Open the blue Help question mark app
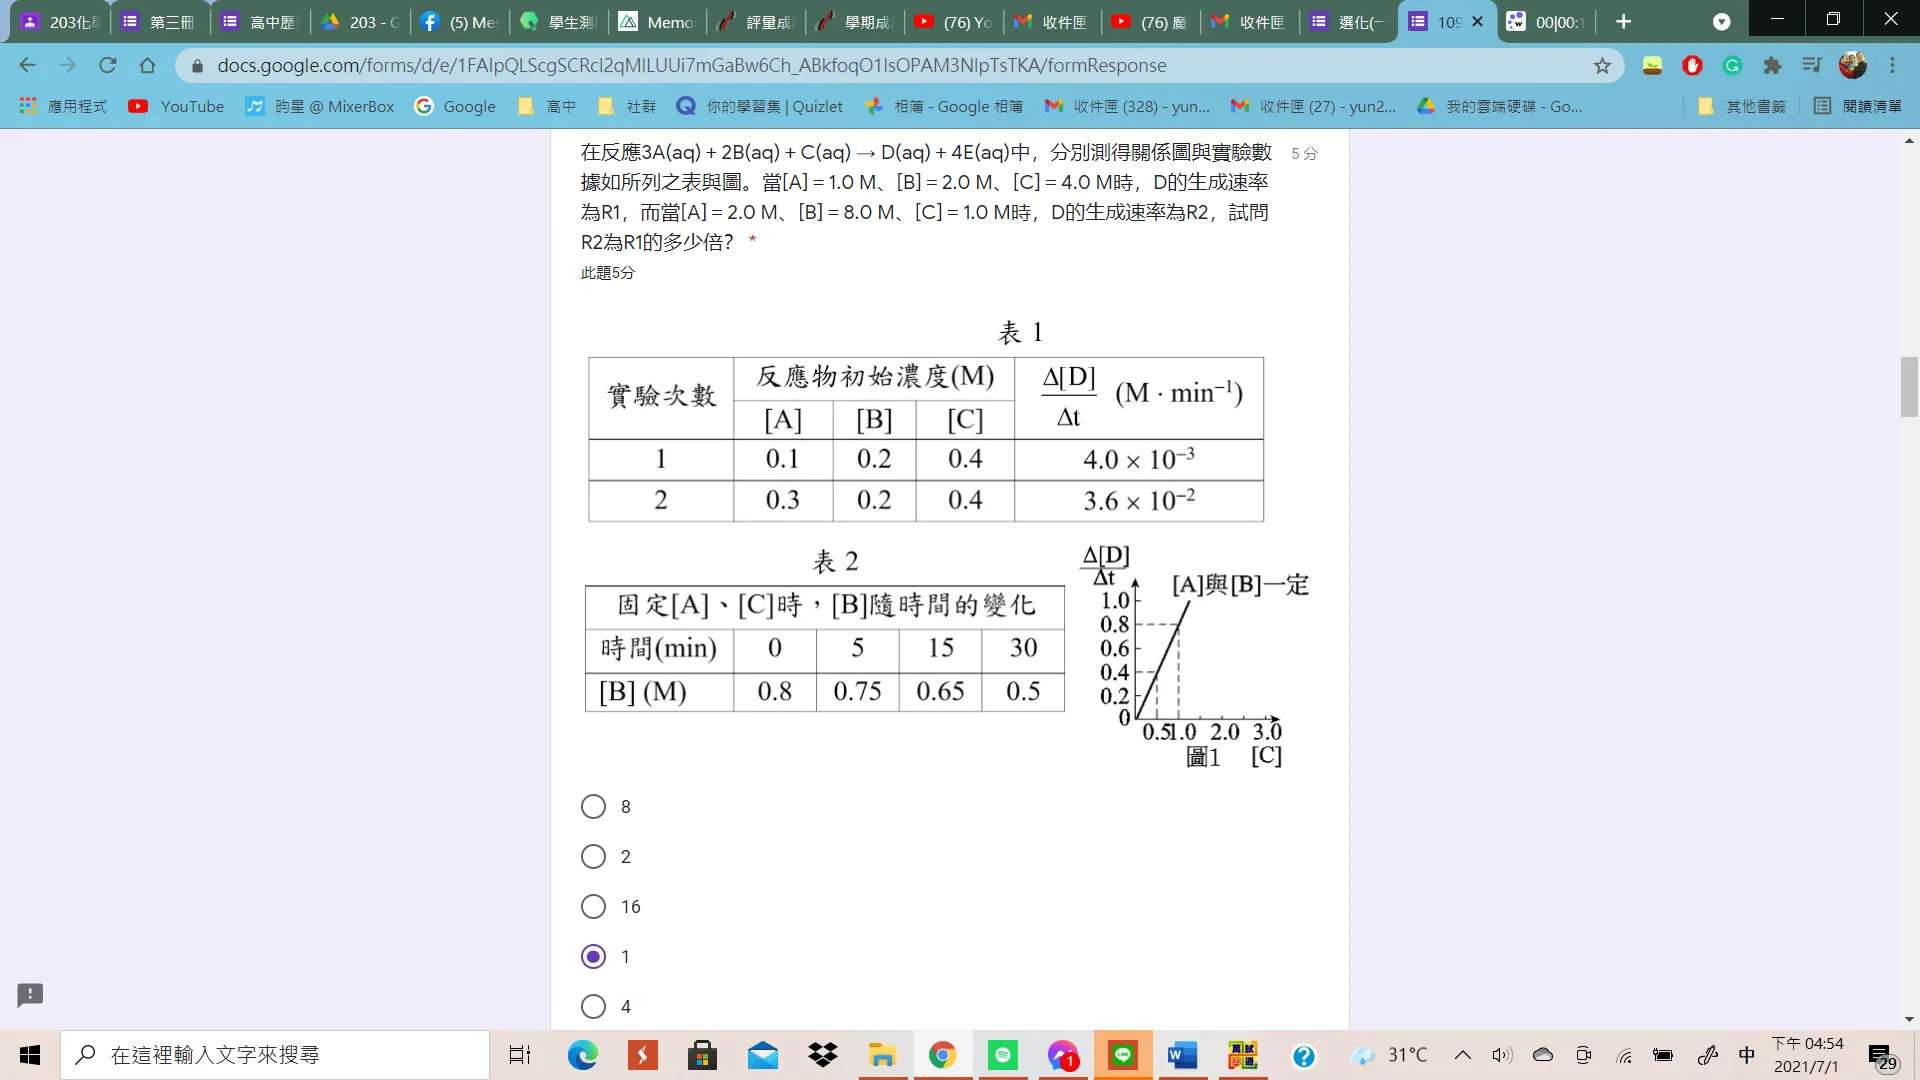 tap(1303, 1055)
